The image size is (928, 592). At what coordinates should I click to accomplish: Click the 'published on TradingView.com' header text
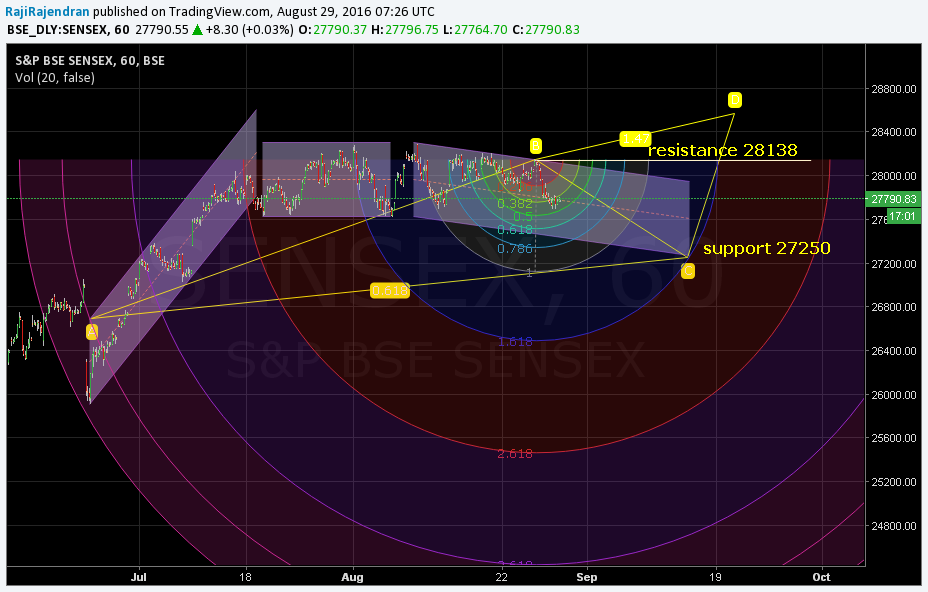(x=183, y=11)
